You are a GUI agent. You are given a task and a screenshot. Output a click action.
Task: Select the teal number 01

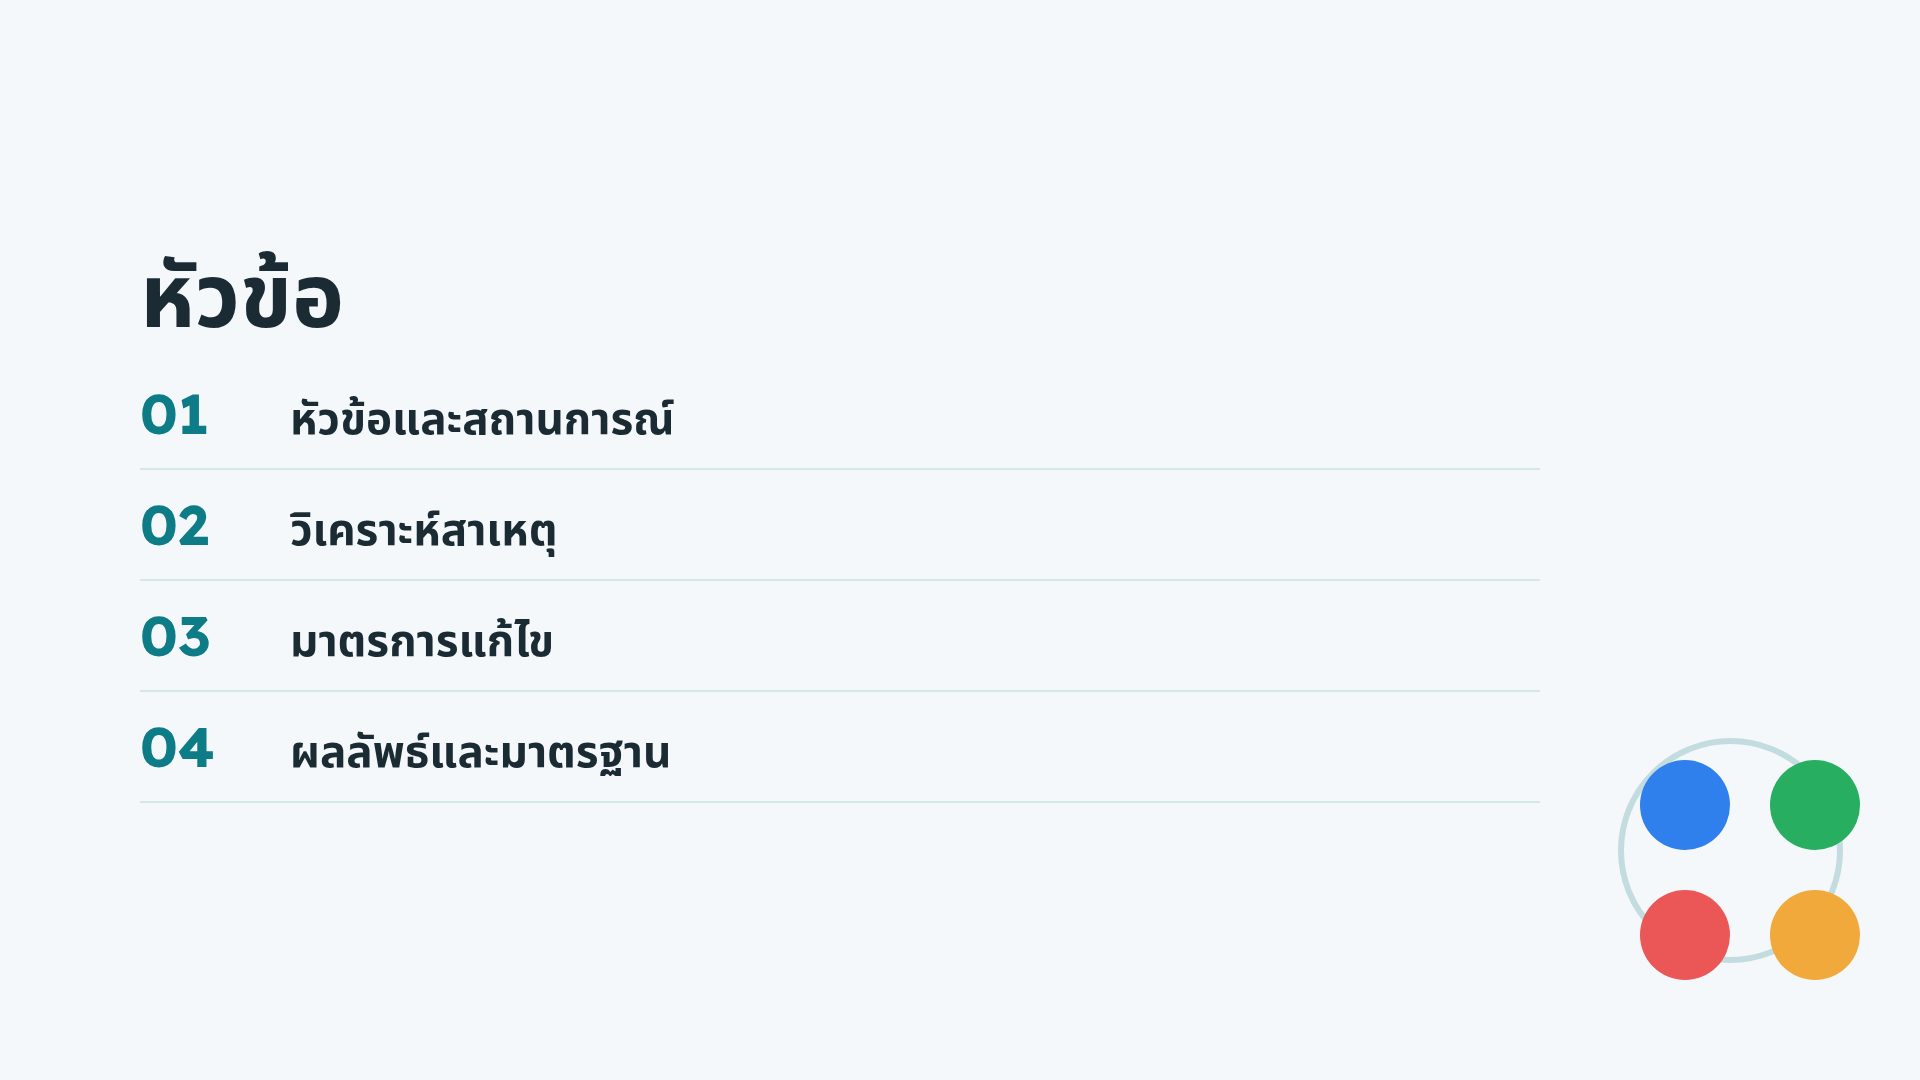(174, 415)
